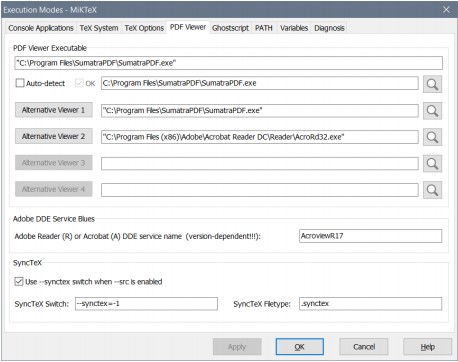Viewport: 458px width, 362px height.
Task: Open the TeX System tab
Action: click(x=99, y=28)
